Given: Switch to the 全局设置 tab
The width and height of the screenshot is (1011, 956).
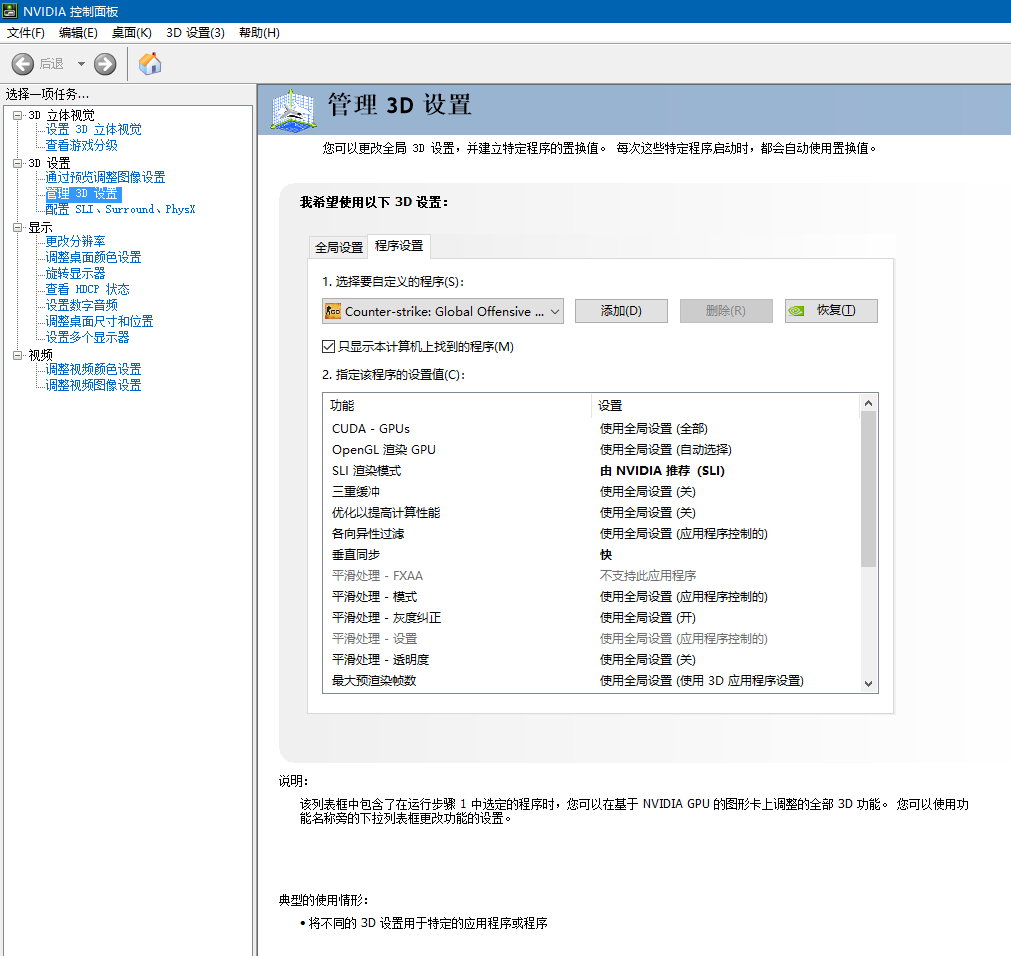Looking at the screenshot, I should click(x=339, y=248).
